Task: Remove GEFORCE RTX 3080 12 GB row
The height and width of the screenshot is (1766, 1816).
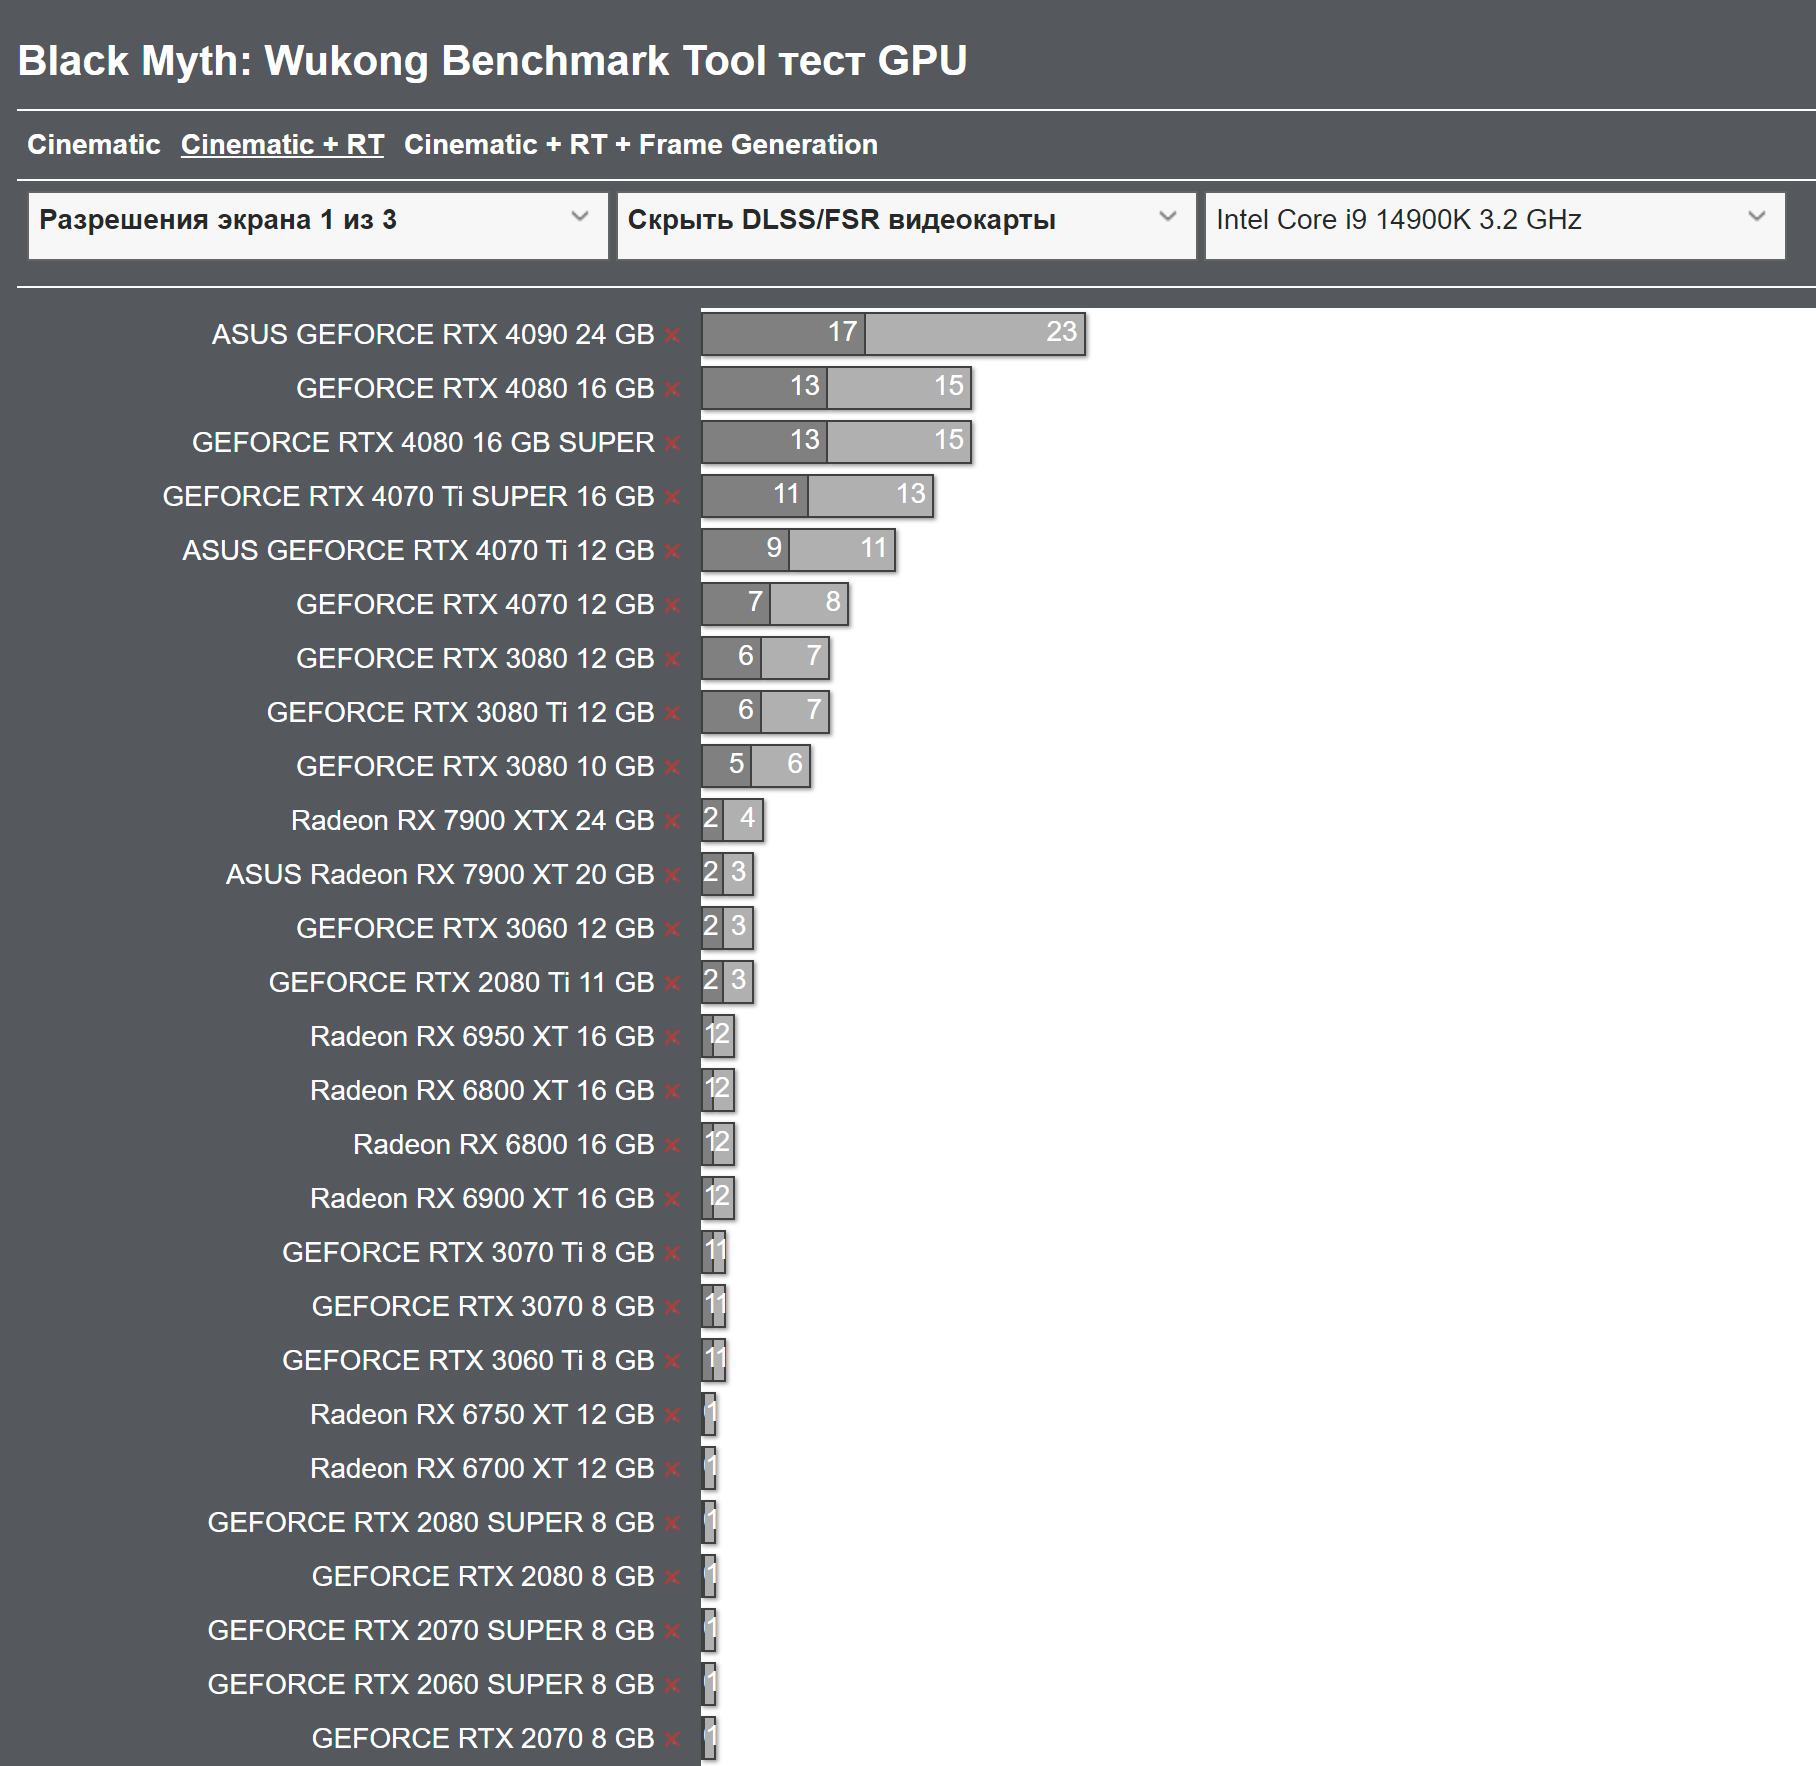Action: pyautogui.click(x=673, y=659)
